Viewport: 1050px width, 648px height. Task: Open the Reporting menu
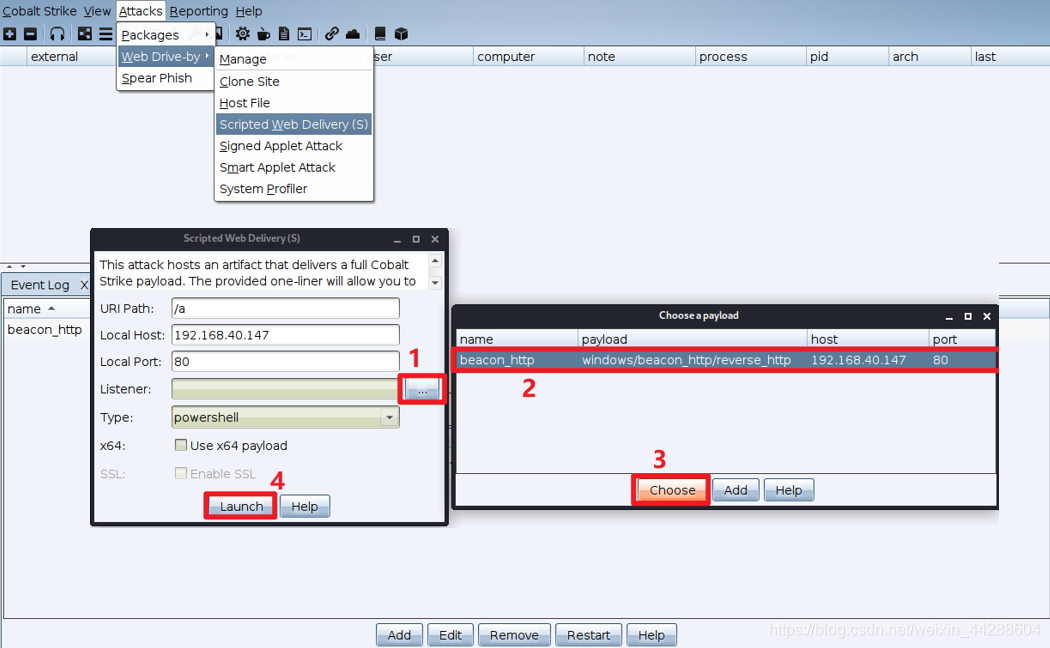click(x=198, y=11)
